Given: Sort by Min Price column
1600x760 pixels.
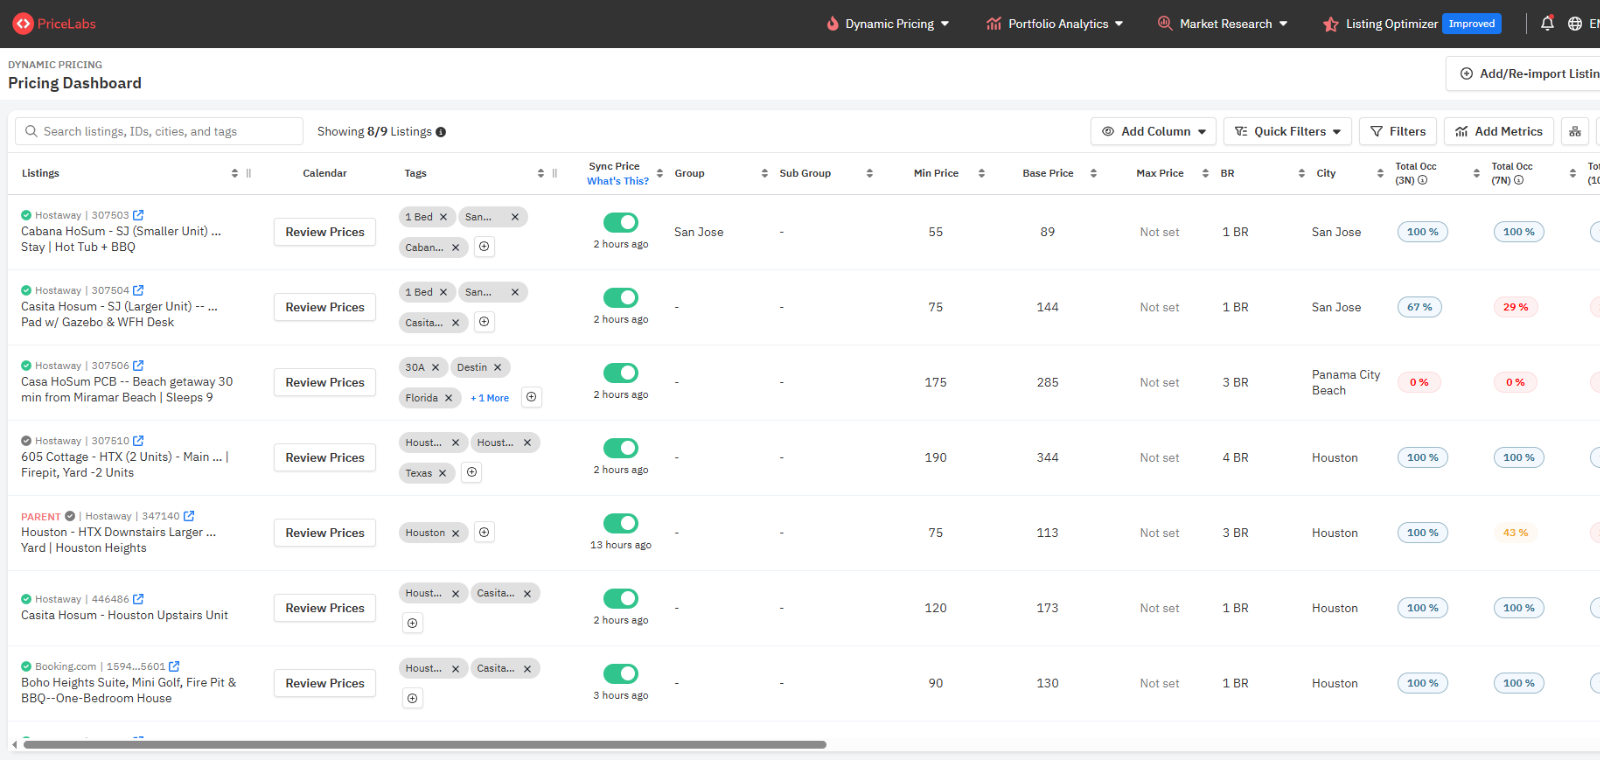Looking at the screenshot, I should (981, 173).
